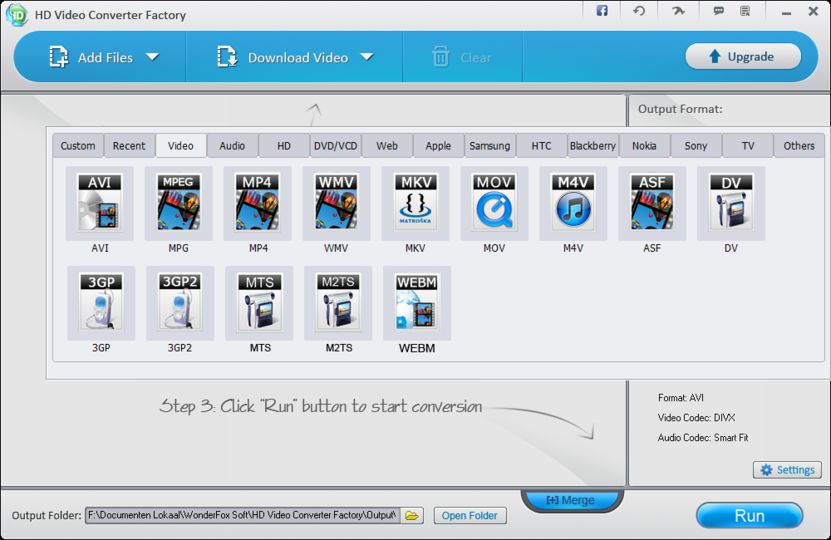Image resolution: width=831 pixels, height=540 pixels.
Task: Switch to the Custom tab
Action: (x=78, y=146)
